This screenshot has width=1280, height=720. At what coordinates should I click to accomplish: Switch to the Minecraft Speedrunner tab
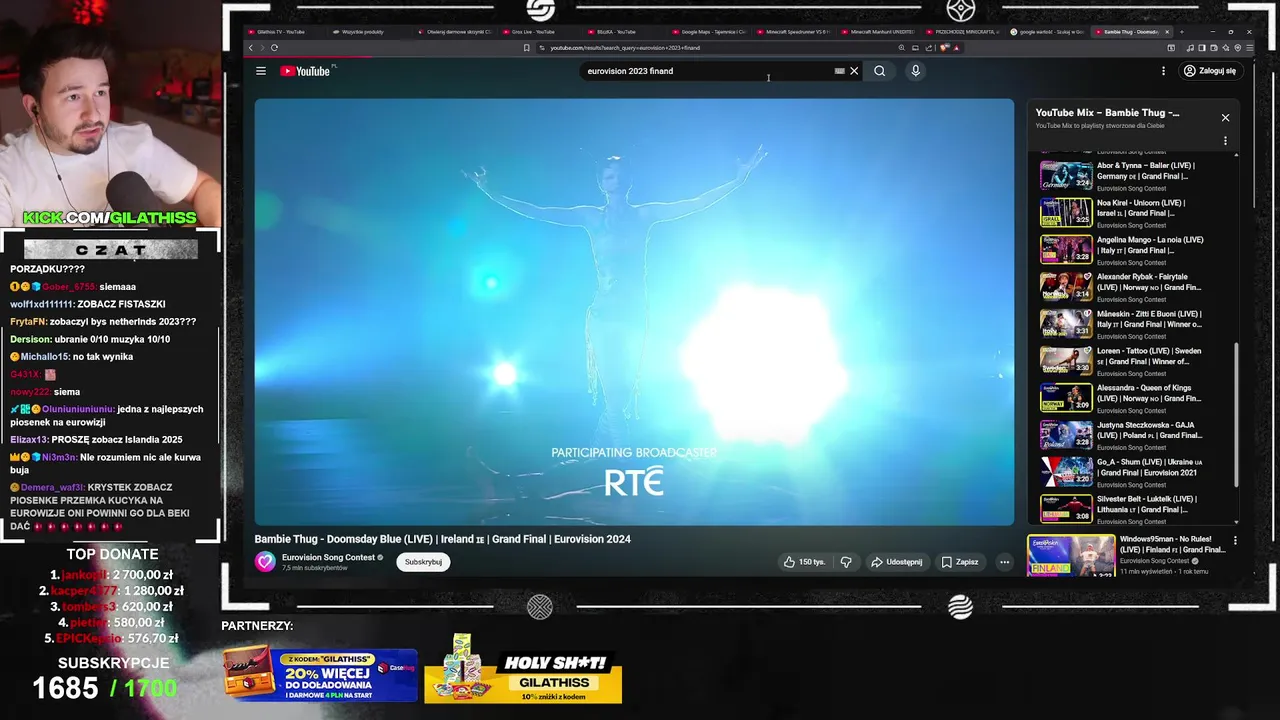click(x=795, y=32)
